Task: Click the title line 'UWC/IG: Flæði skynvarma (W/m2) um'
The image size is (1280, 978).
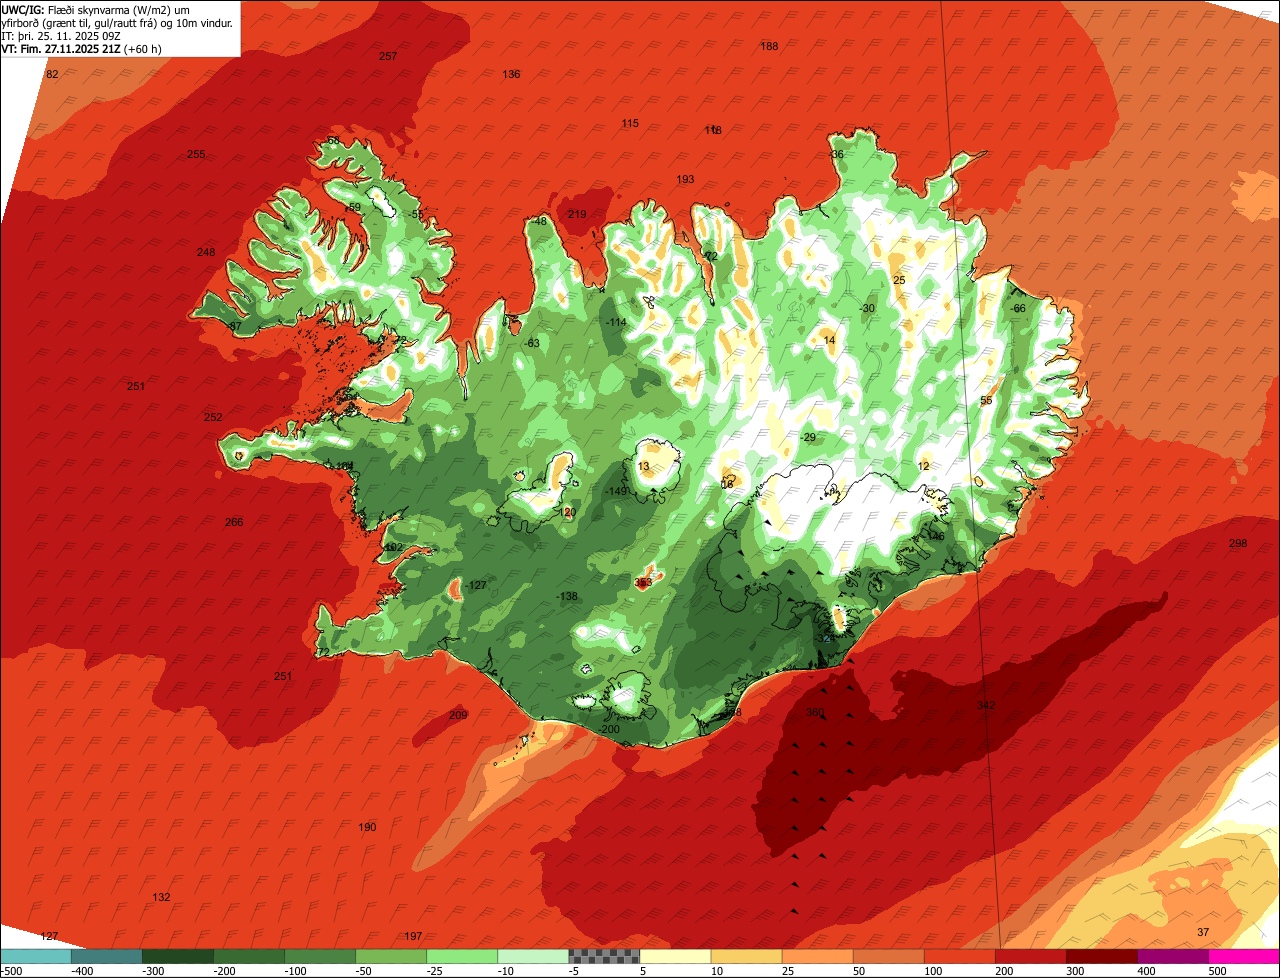Action: pyautogui.click(x=96, y=10)
